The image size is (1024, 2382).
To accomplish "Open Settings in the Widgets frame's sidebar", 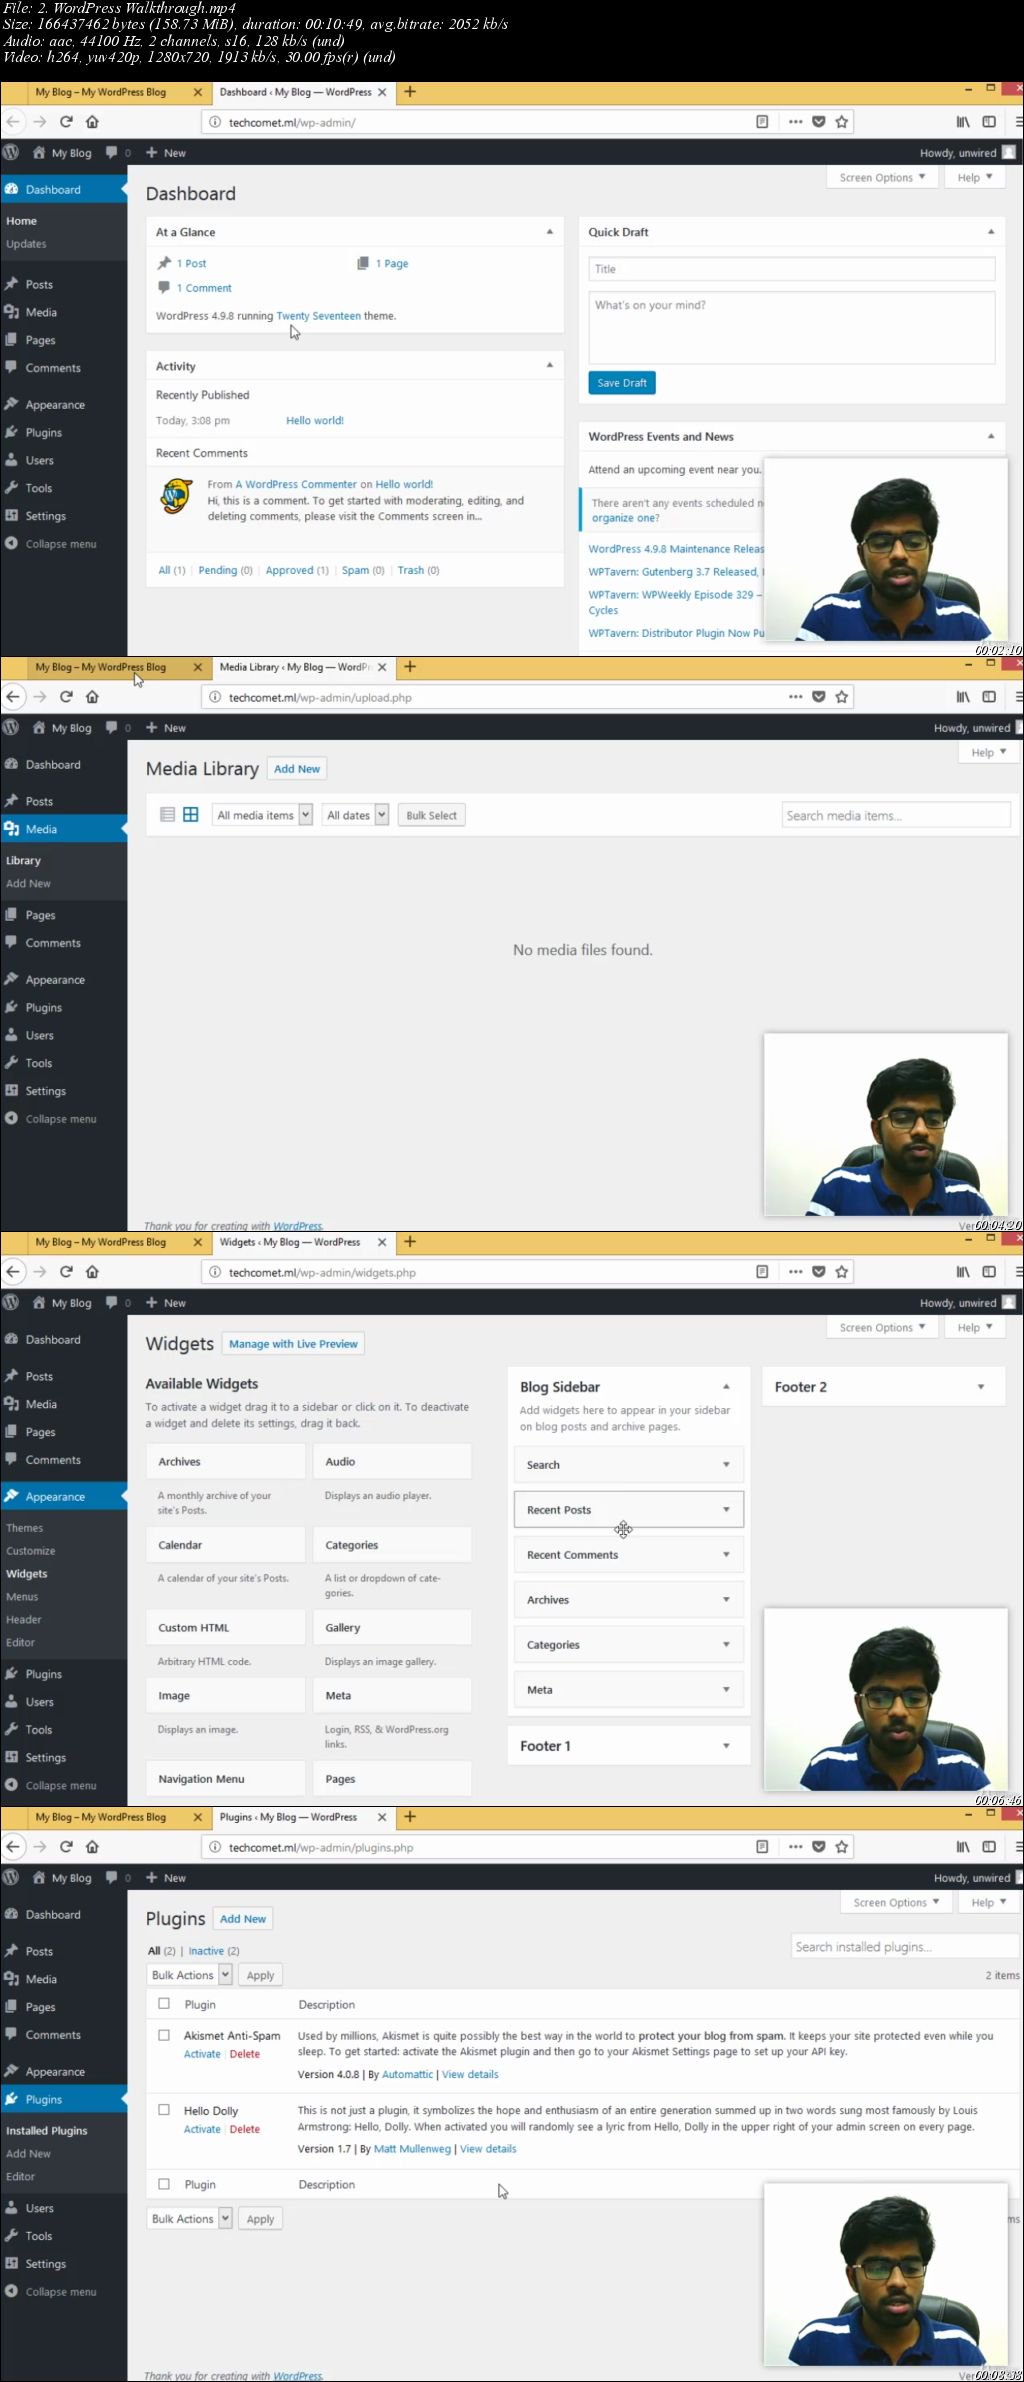I will pyautogui.click(x=46, y=1758).
